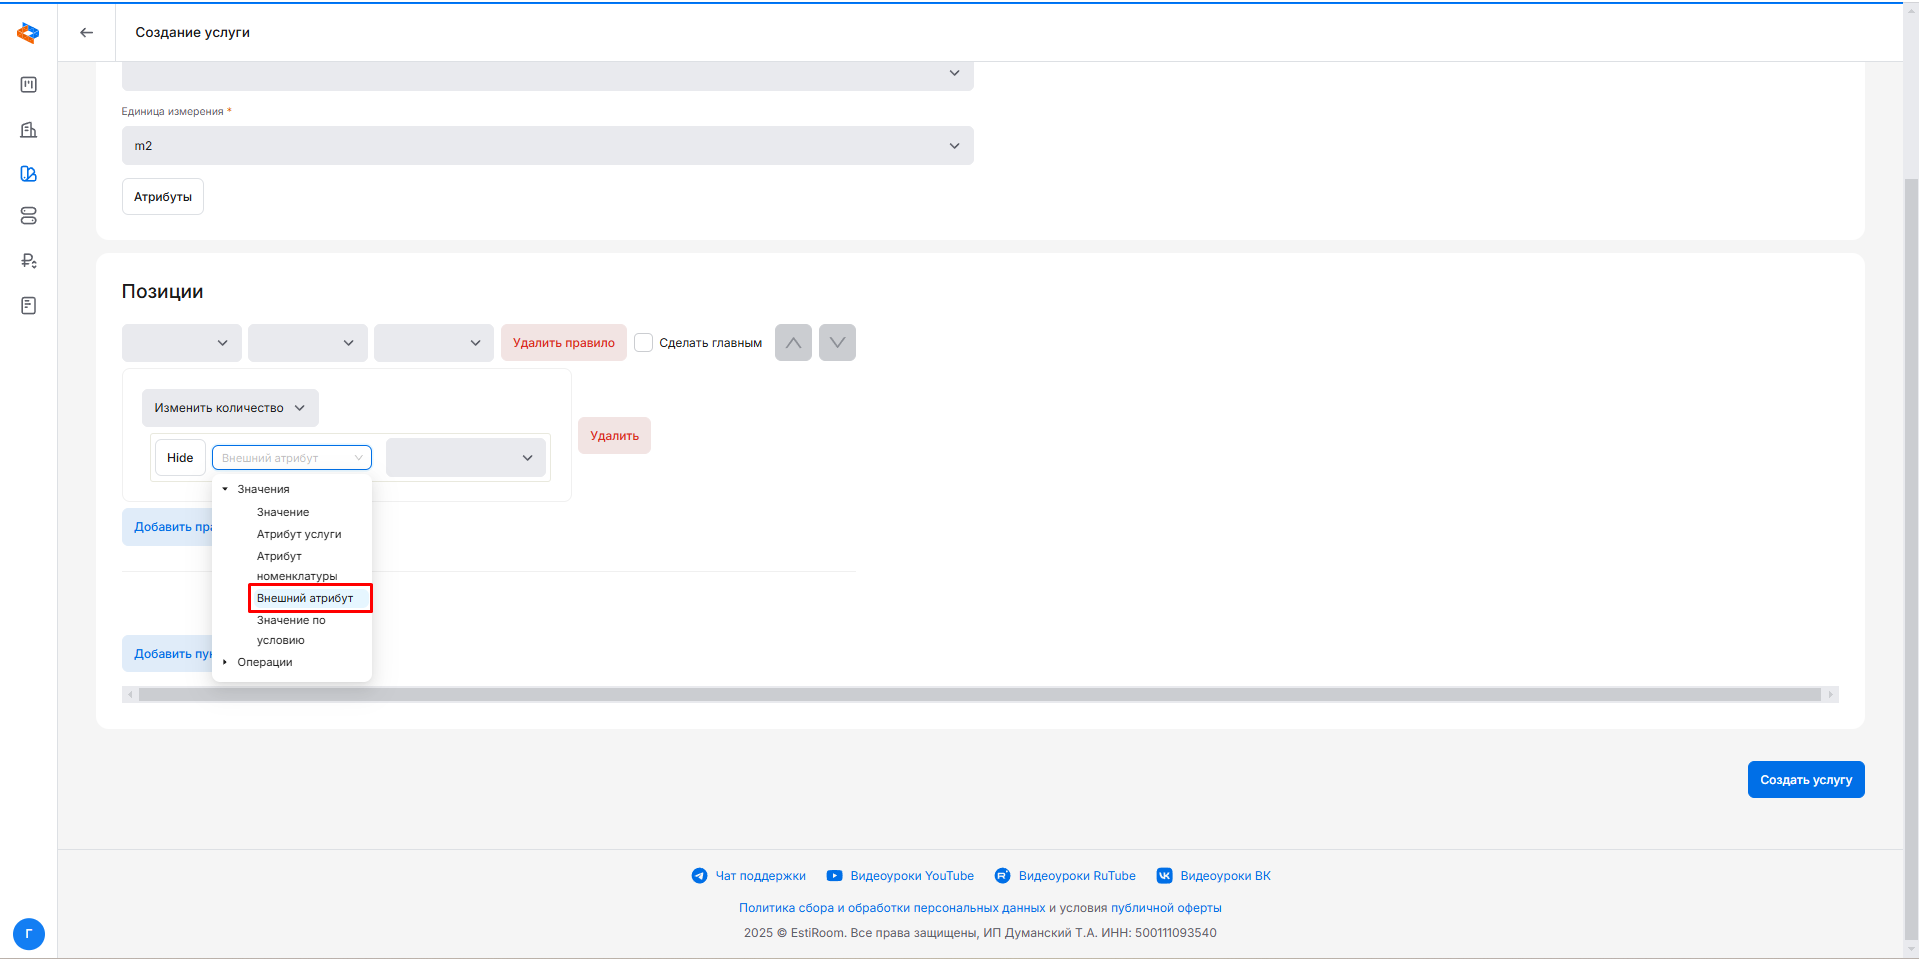Image resolution: width=1919 pixels, height=959 pixels.
Task: Go back using the arrow icon
Action: (x=87, y=33)
